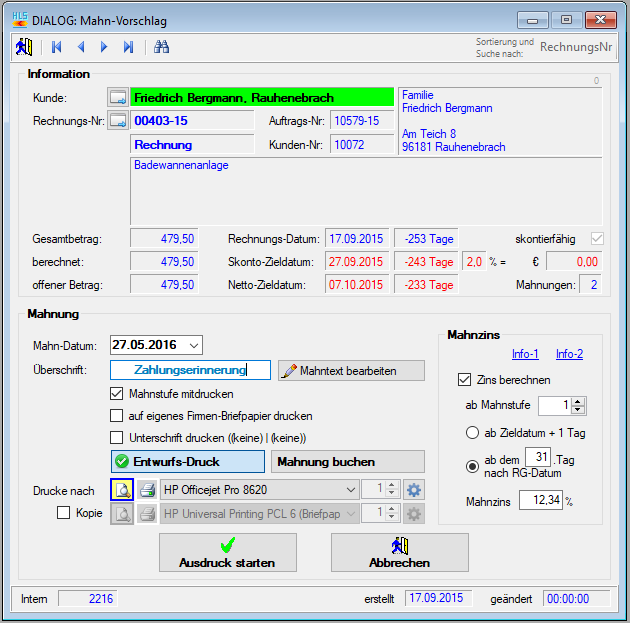Enable printing on own company letterhead
Image resolution: width=630 pixels, height=623 pixels.
117,416
